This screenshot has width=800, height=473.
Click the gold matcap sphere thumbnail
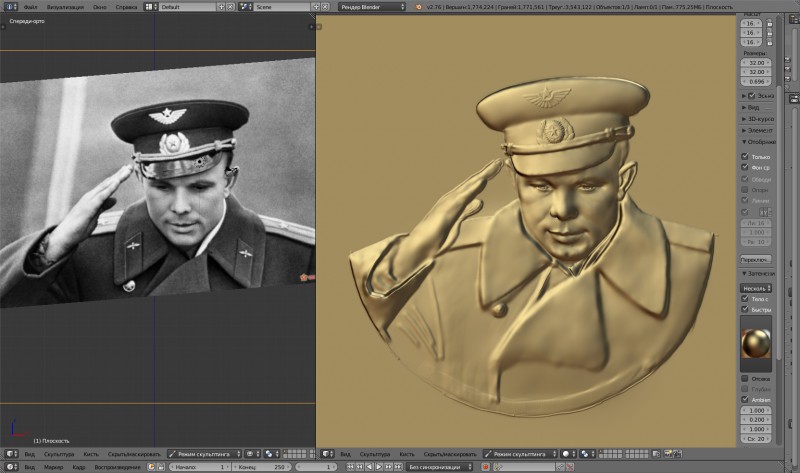[x=756, y=343]
